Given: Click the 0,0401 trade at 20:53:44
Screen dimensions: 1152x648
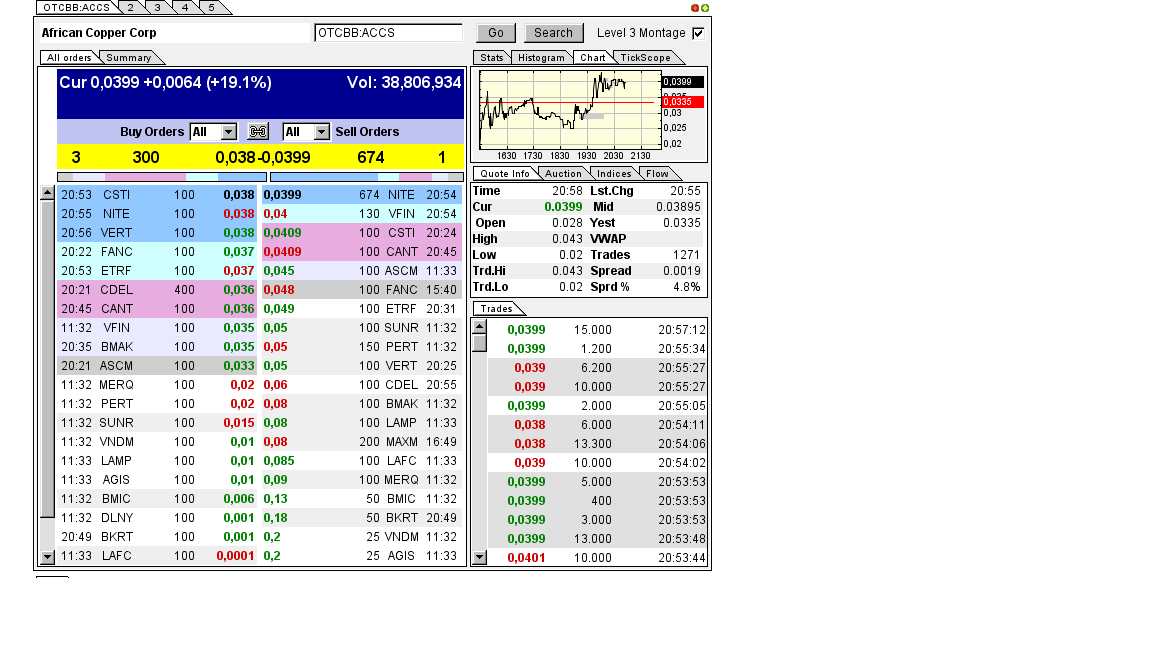Looking at the screenshot, I should coord(597,558).
